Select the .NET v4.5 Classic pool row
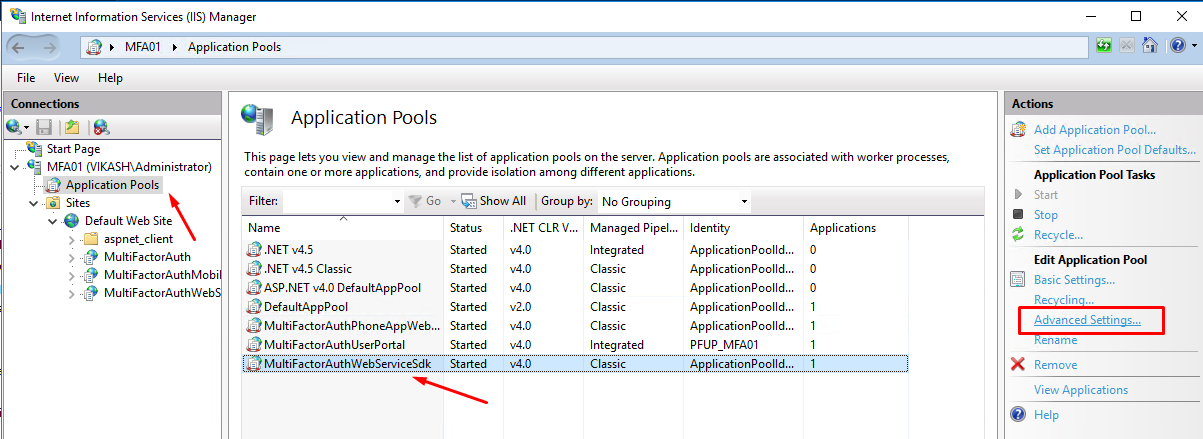The image size is (1203, 439). (575, 269)
